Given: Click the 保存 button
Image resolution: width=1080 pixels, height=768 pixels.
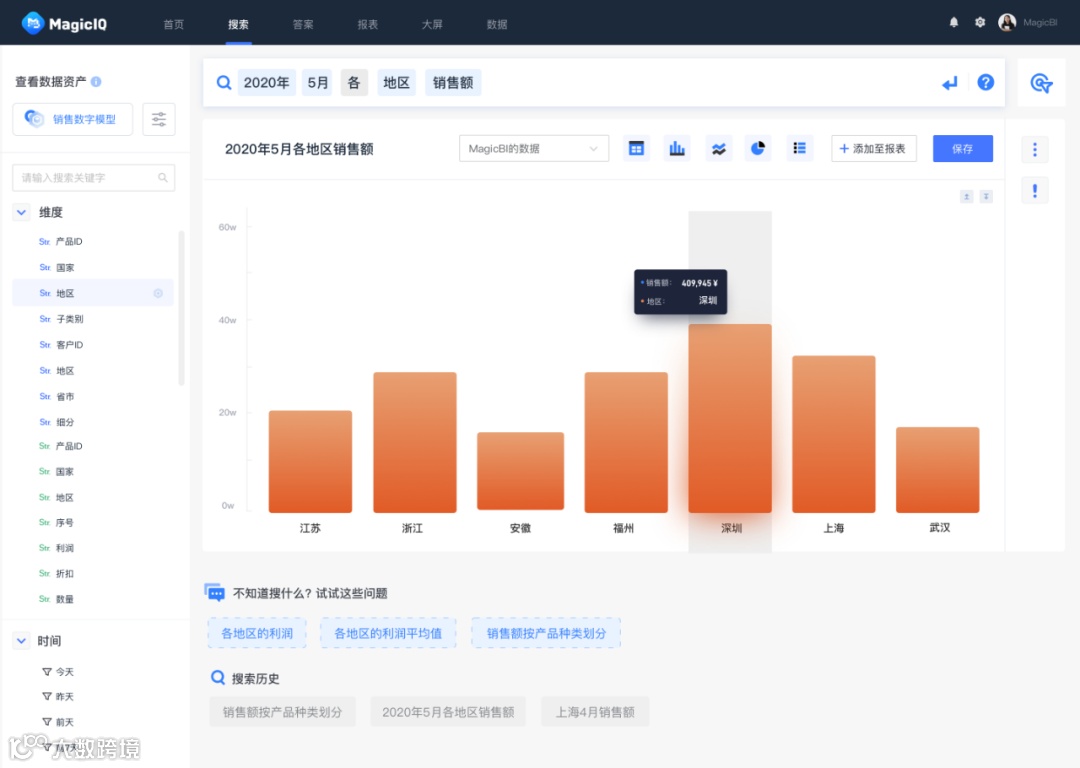Looking at the screenshot, I should point(962,149).
